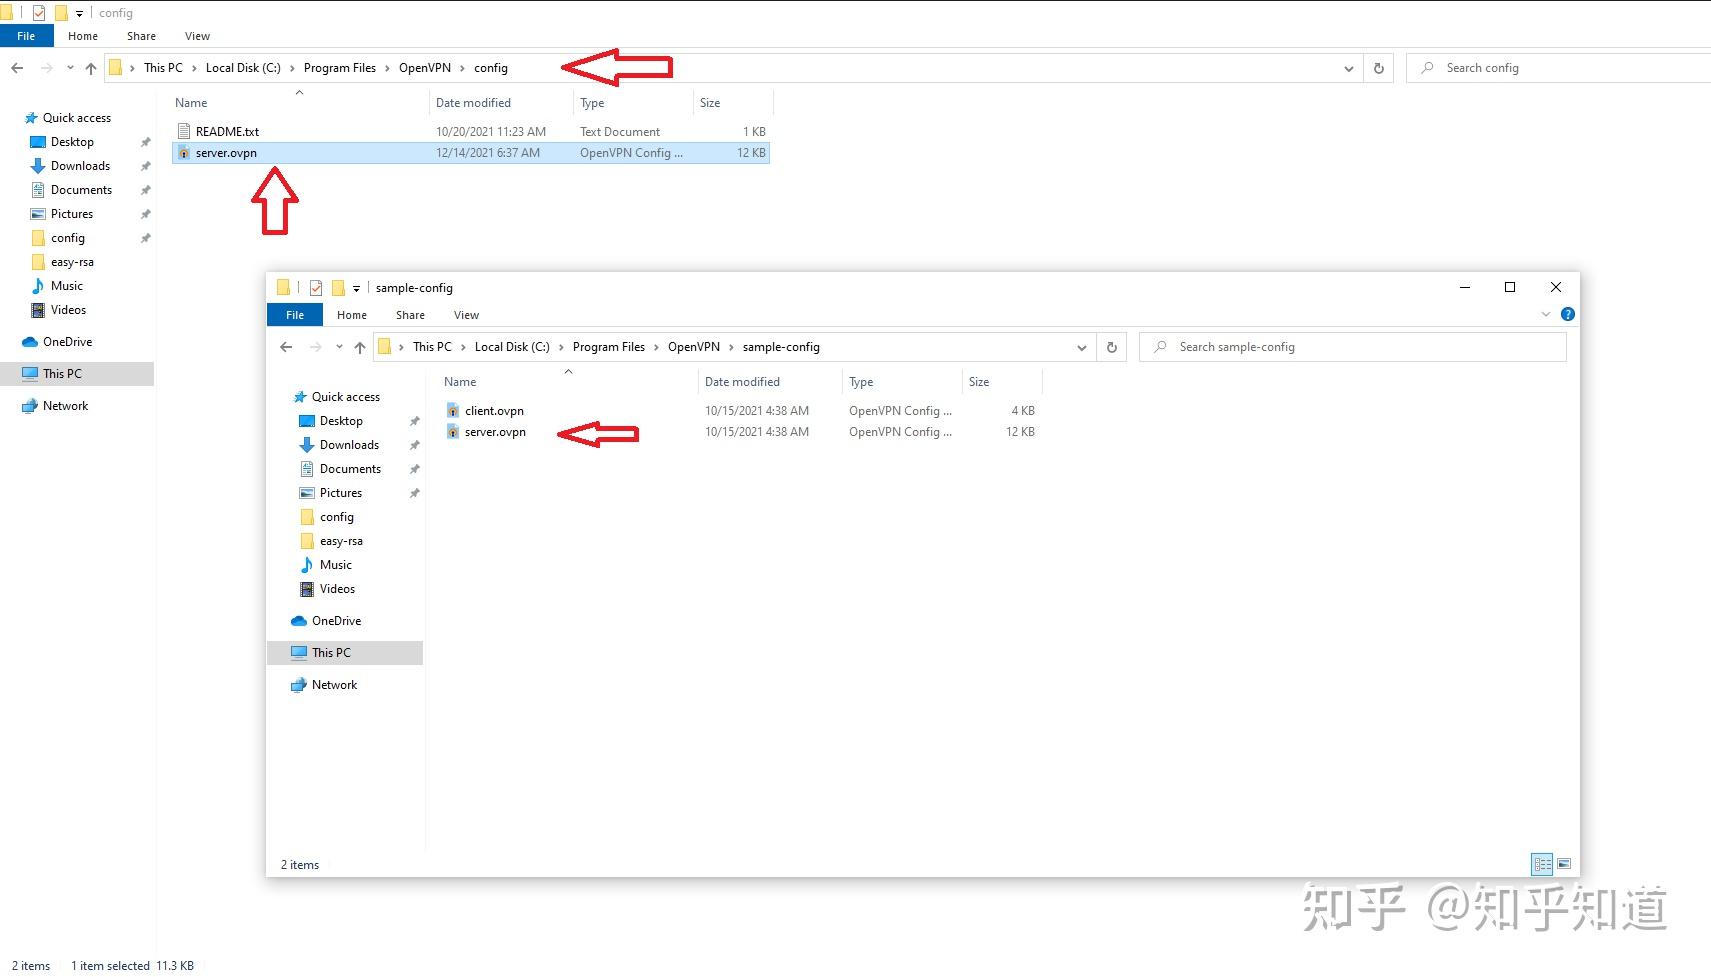Open Help icon in sample-config window
This screenshot has height=977, width=1711.
click(x=1568, y=314)
